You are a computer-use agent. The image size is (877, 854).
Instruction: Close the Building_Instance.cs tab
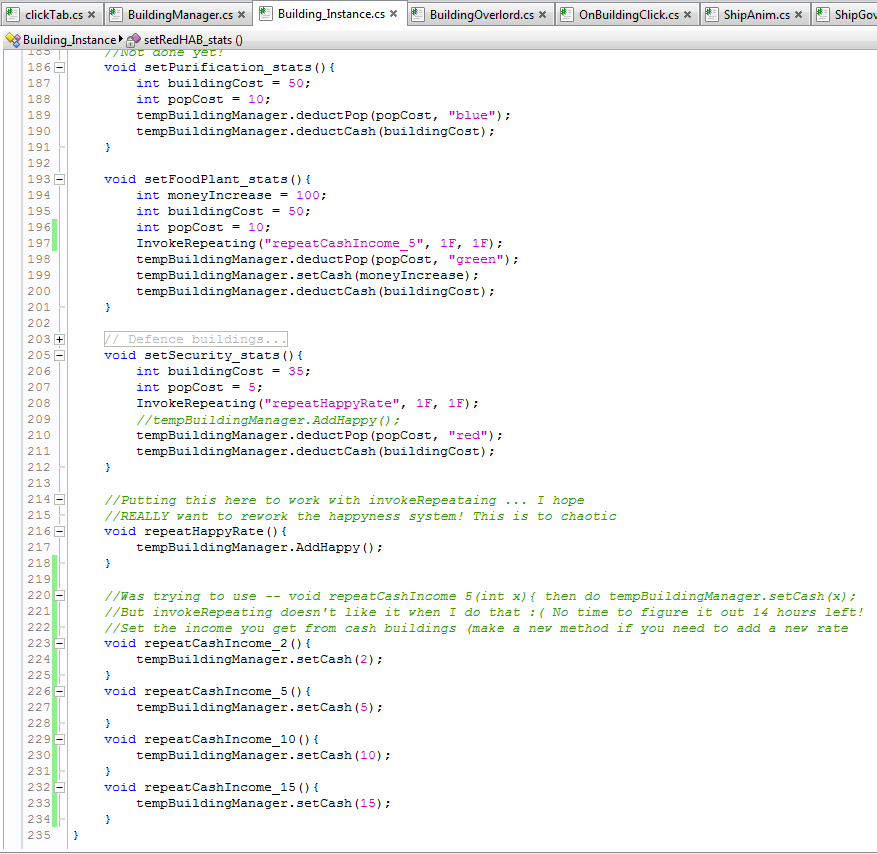click(x=393, y=14)
